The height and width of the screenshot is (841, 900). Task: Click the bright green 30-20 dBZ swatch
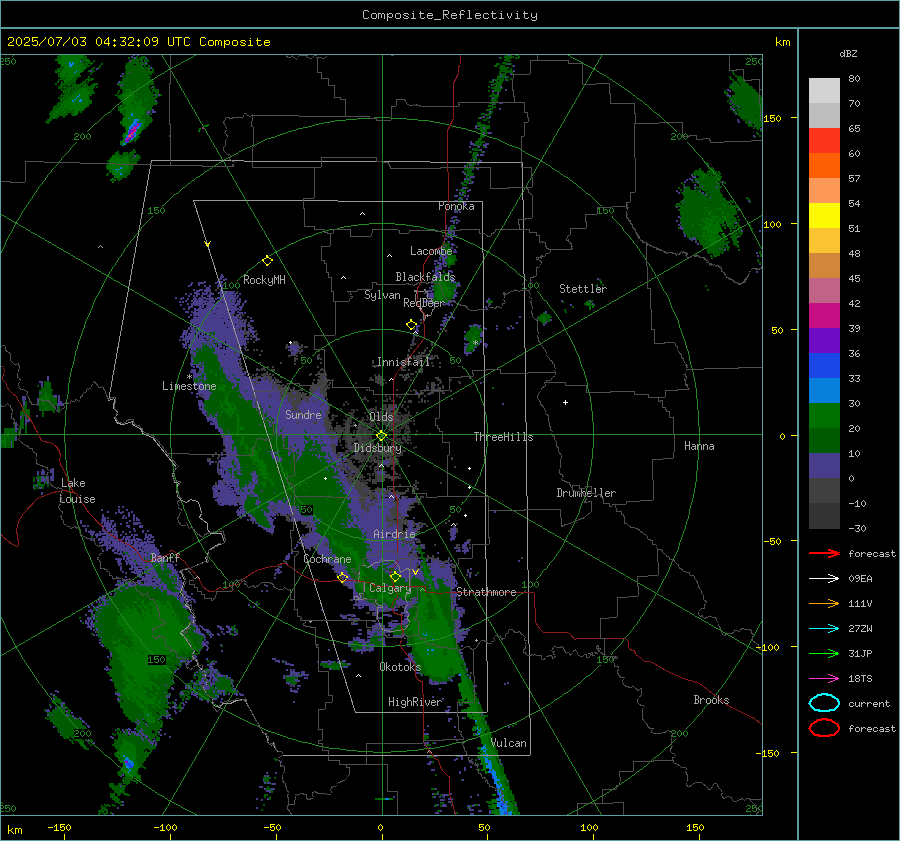click(x=824, y=416)
